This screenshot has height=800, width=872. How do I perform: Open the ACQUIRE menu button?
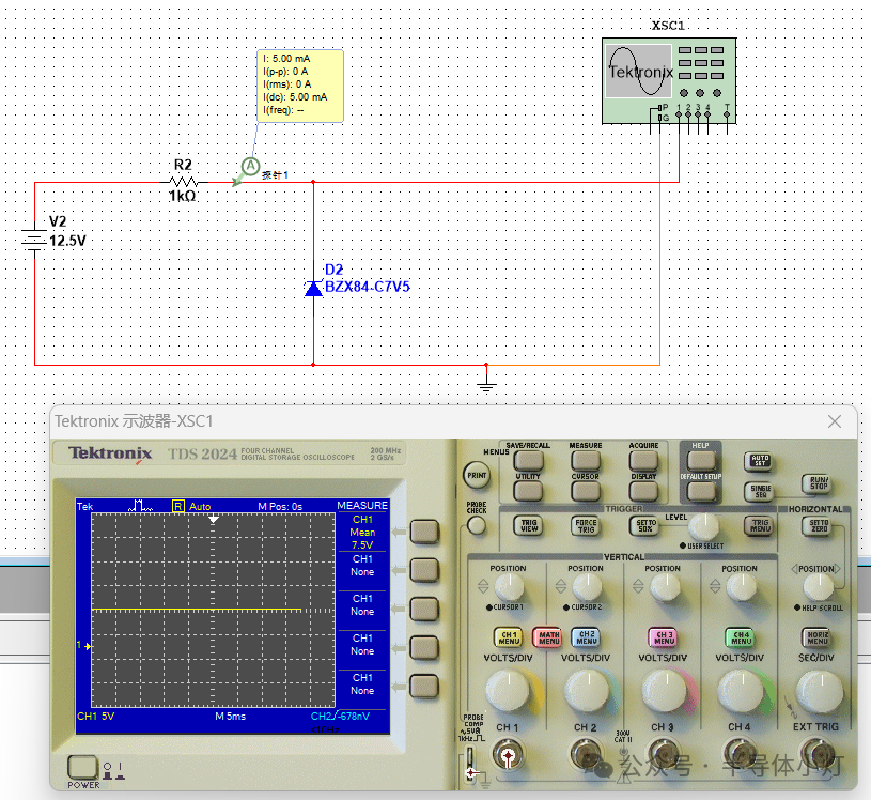tap(643, 460)
